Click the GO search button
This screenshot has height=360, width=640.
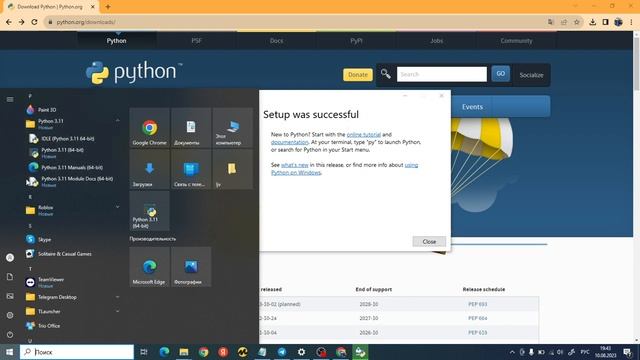pyautogui.click(x=500, y=74)
